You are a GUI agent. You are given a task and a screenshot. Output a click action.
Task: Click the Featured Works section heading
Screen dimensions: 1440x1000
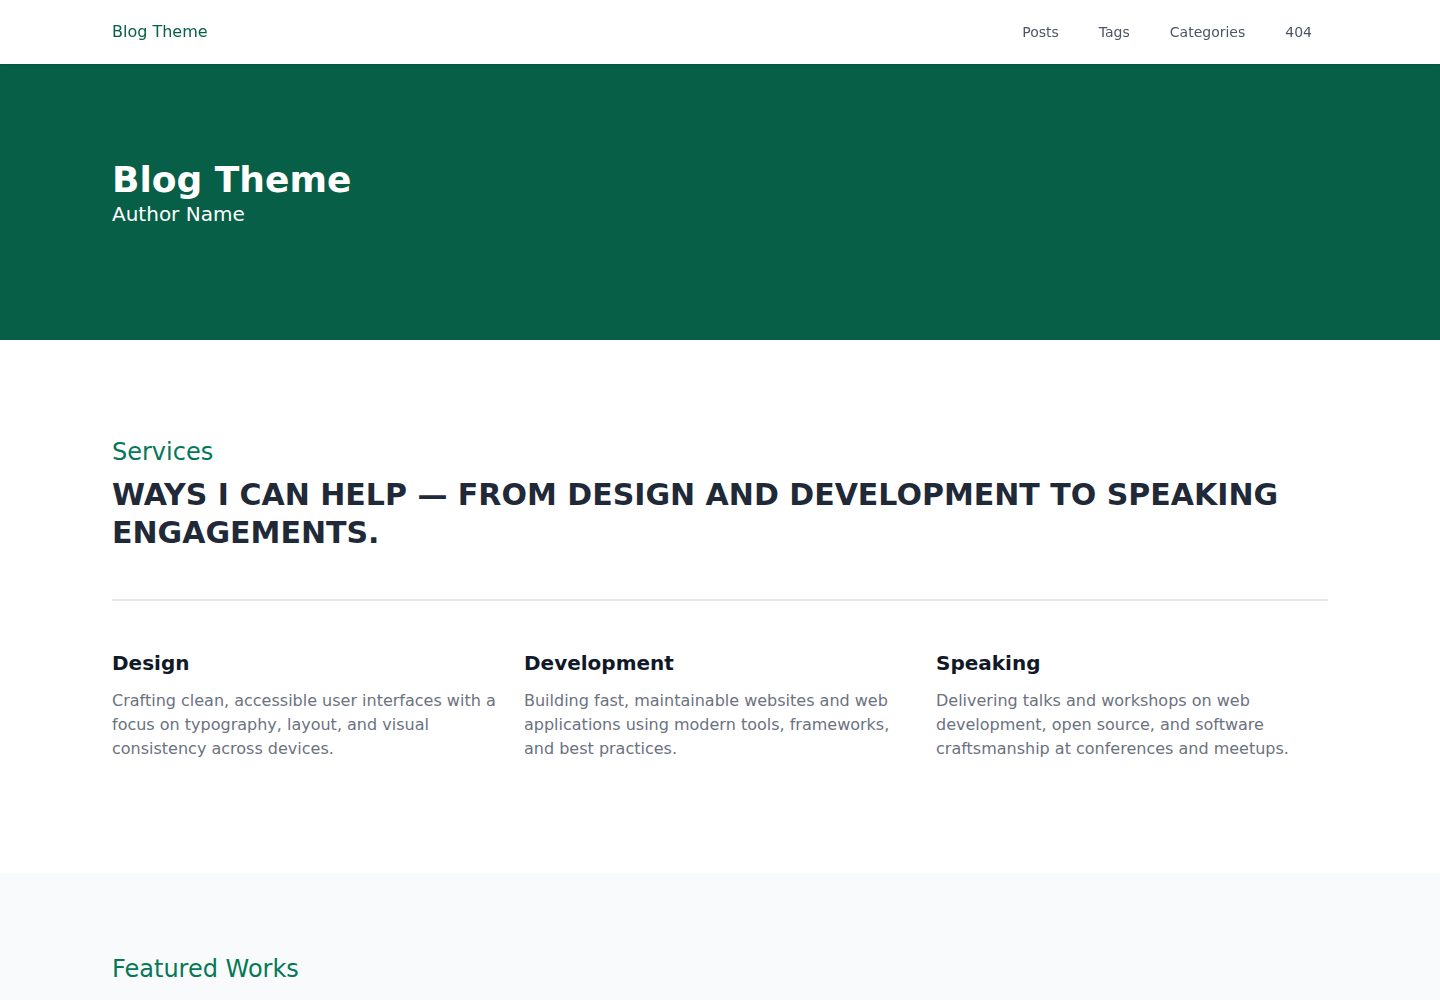coord(205,969)
